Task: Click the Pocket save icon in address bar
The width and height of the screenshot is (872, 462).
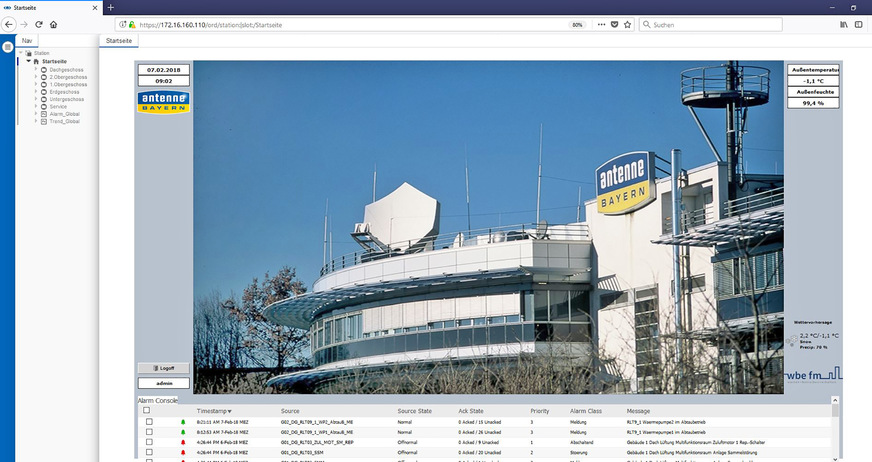Action: 615,24
